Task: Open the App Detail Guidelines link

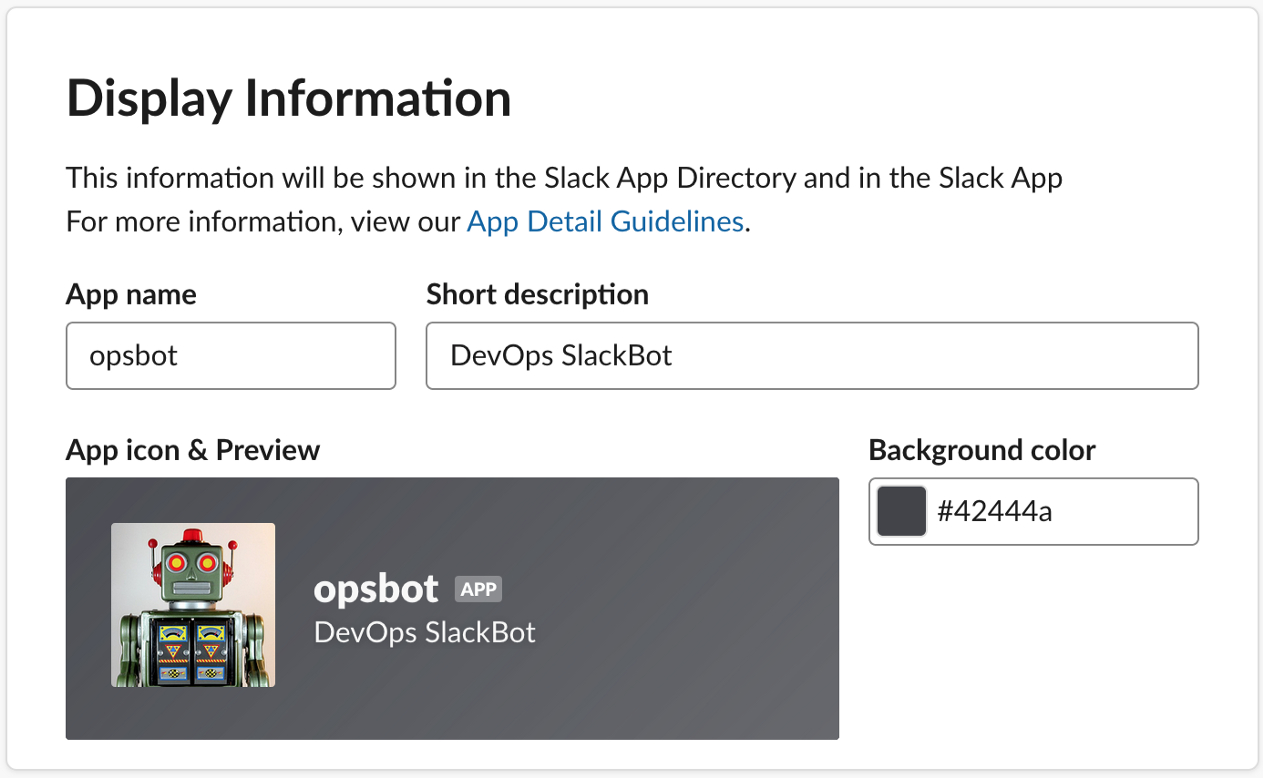Action: point(605,221)
